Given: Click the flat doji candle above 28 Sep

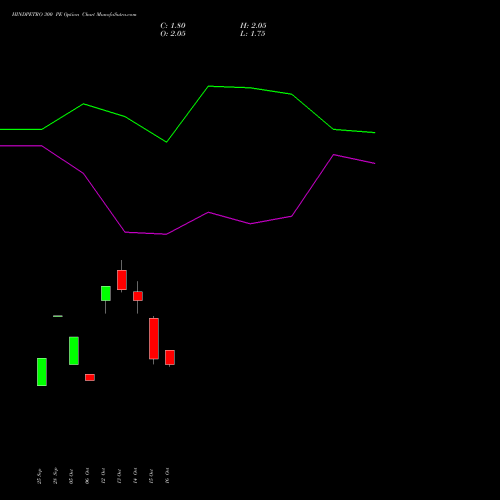Looking at the screenshot, I should [58, 316].
